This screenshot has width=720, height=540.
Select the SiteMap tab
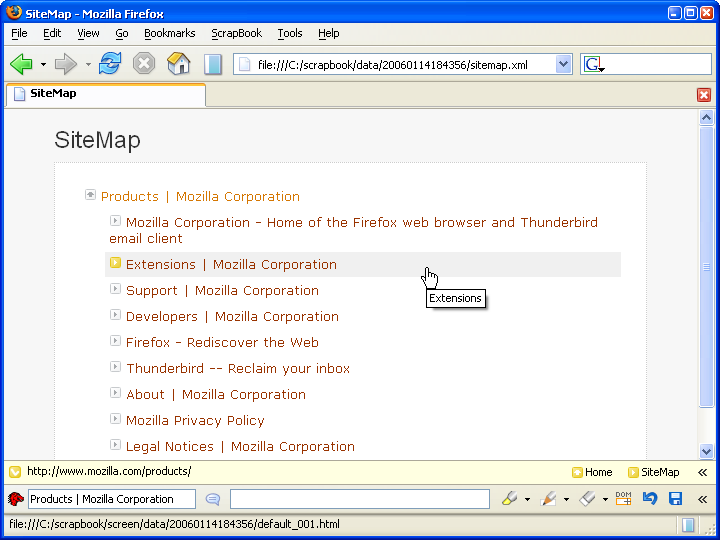tap(106, 95)
